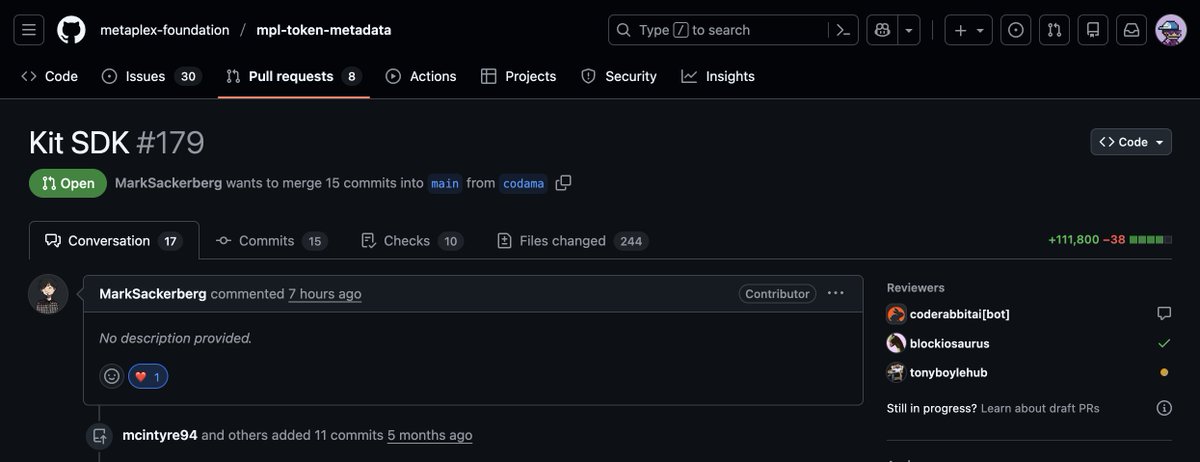Image resolution: width=1200 pixels, height=462 pixels.
Task: Copy the head branch name icon
Action: click(x=564, y=183)
